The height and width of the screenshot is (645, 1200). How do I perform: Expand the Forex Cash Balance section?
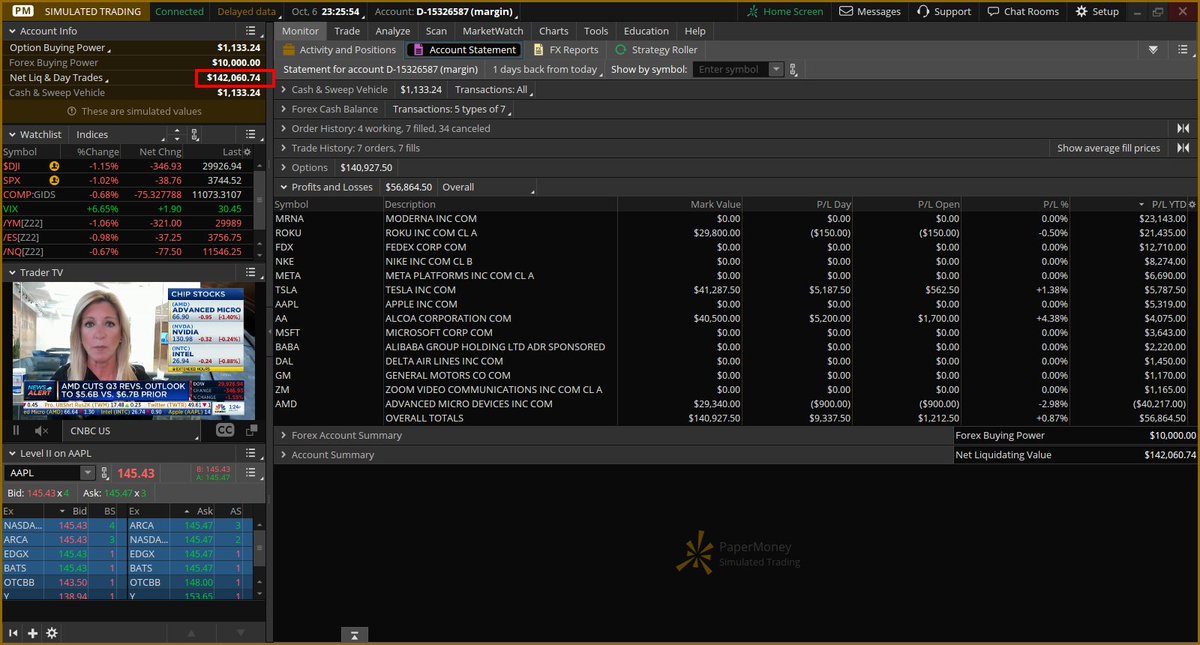pos(284,109)
